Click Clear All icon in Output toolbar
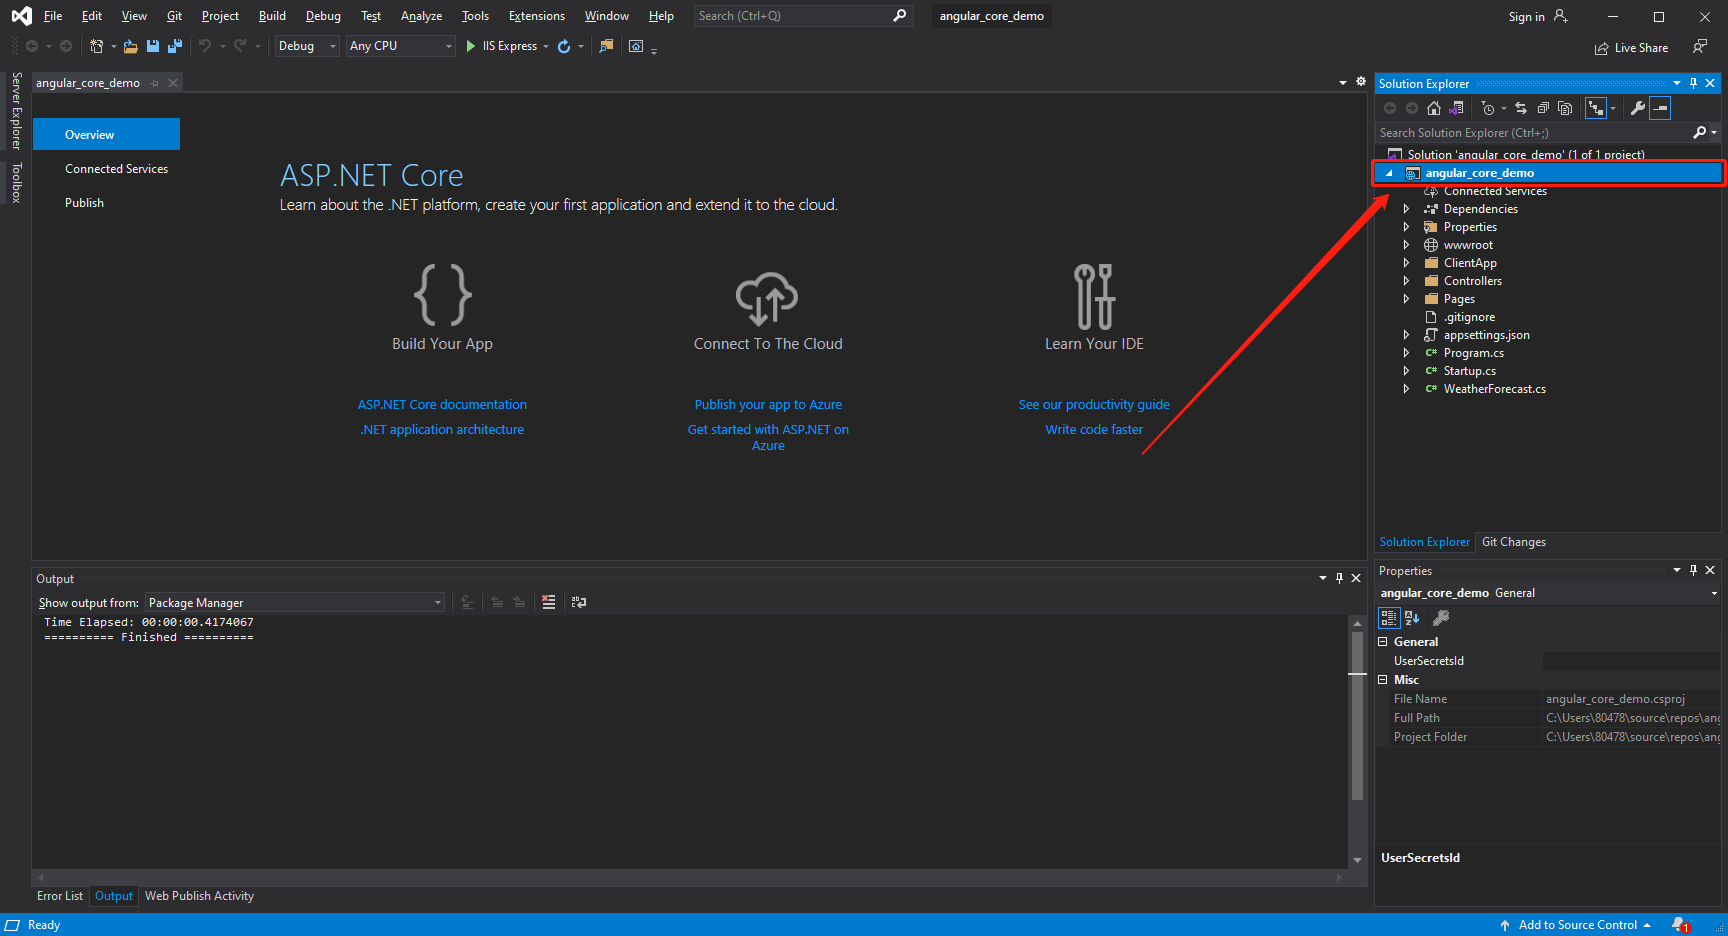 (548, 602)
